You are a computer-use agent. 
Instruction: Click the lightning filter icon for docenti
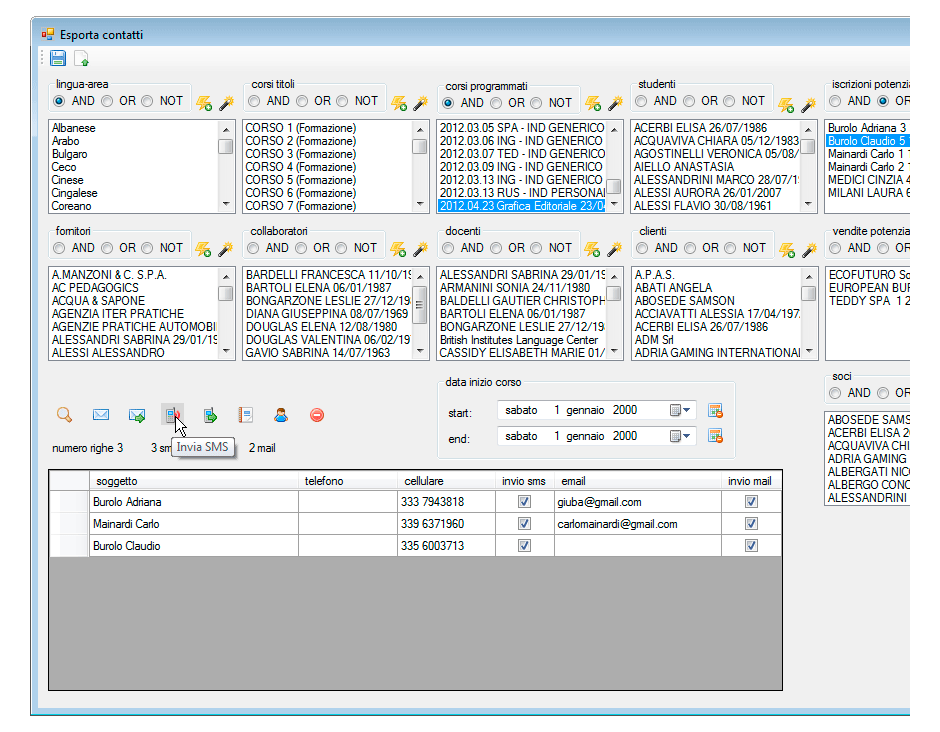click(x=592, y=249)
